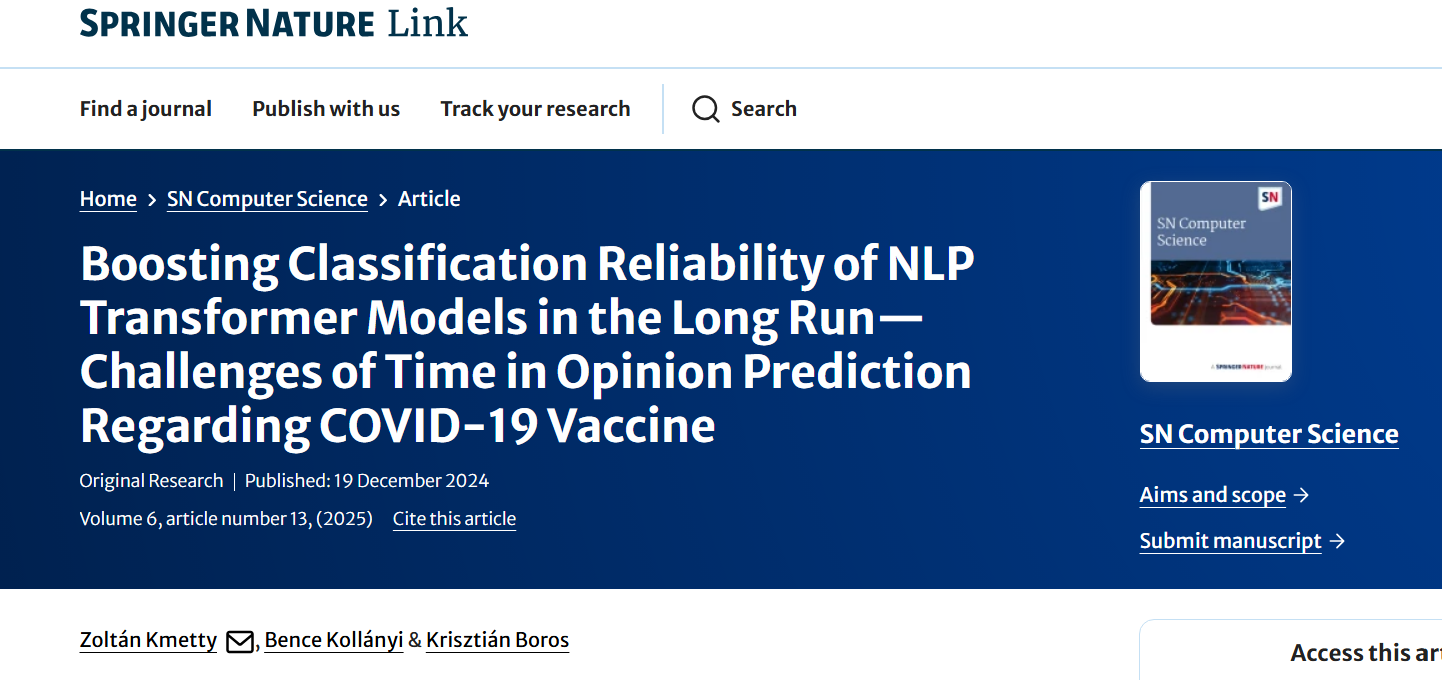
Task: Click the Springer Nature Link logo
Action: click(x=274, y=23)
